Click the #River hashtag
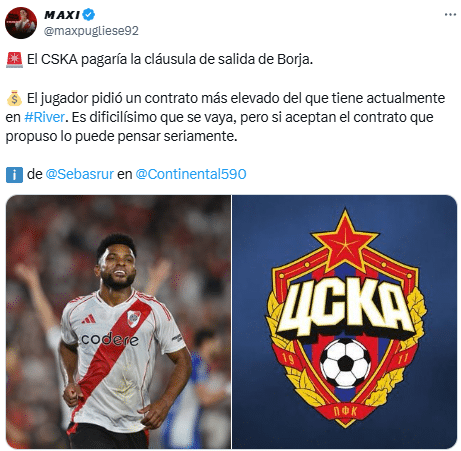 click(x=44, y=117)
